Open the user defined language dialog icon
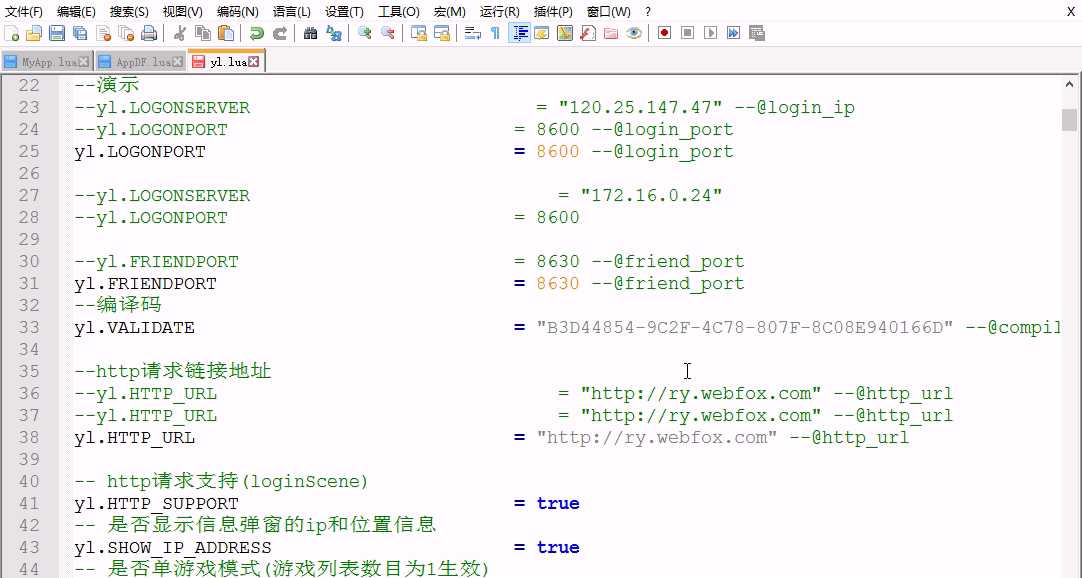The height and width of the screenshot is (578, 1082). tap(542, 33)
